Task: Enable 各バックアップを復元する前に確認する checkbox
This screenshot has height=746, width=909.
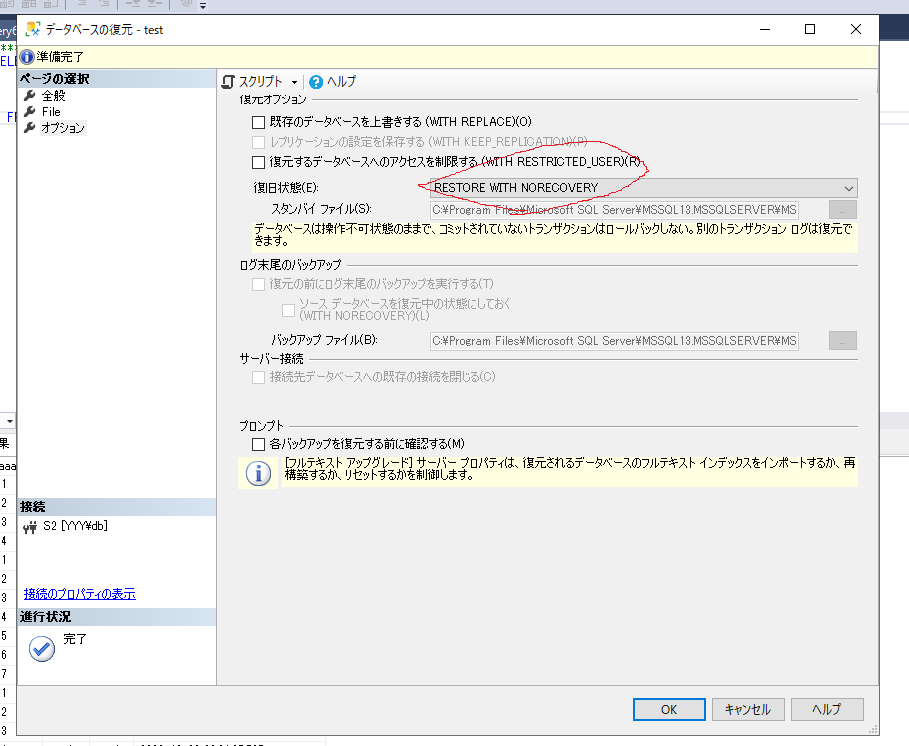Action: click(259, 445)
